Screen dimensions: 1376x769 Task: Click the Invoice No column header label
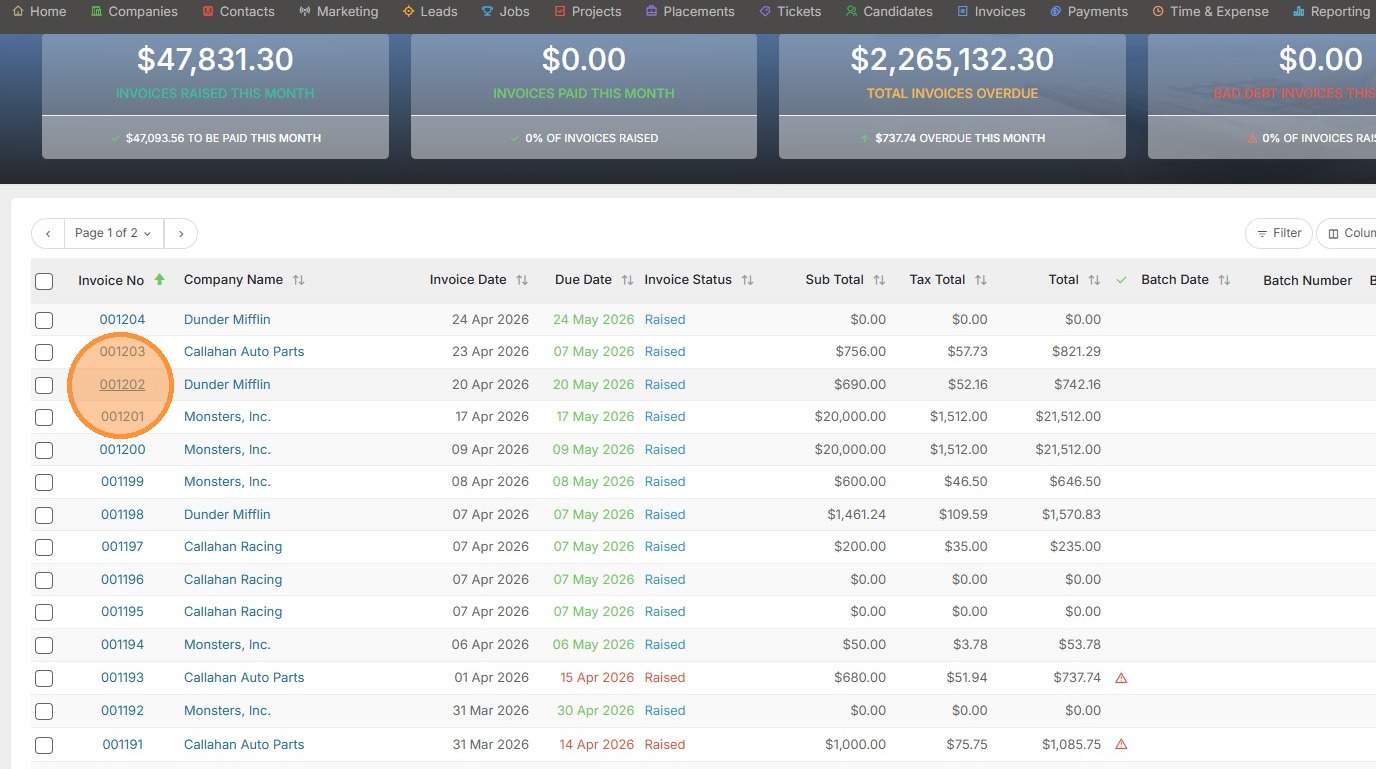tap(111, 281)
